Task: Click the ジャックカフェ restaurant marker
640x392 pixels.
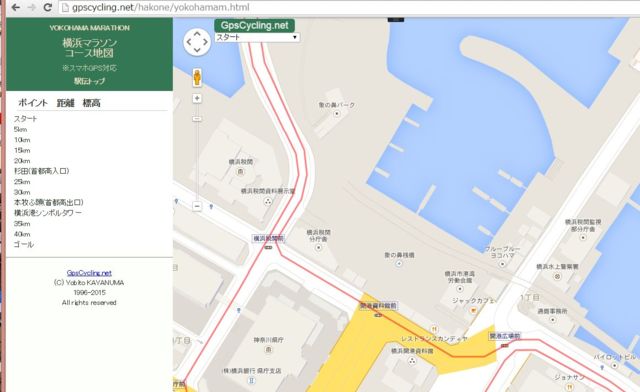Action: pos(473,311)
